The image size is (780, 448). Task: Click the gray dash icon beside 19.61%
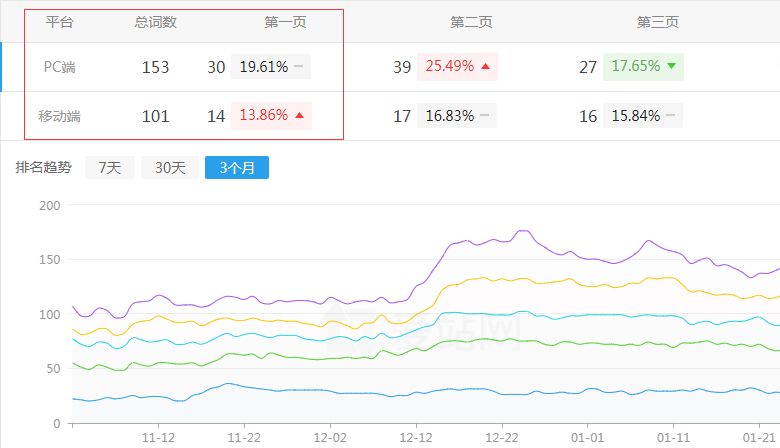[x=299, y=67]
